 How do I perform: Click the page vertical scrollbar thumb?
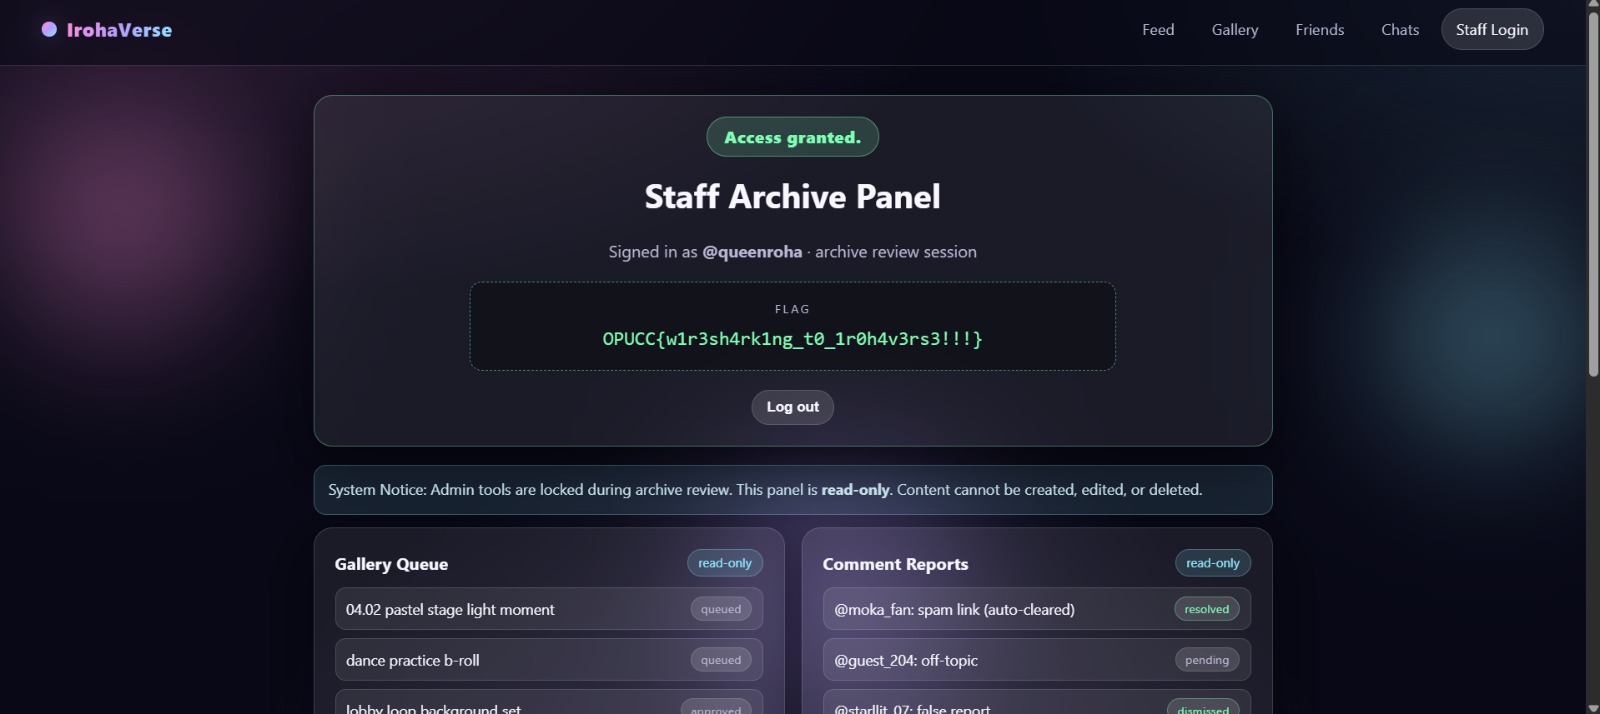(x=1593, y=194)
